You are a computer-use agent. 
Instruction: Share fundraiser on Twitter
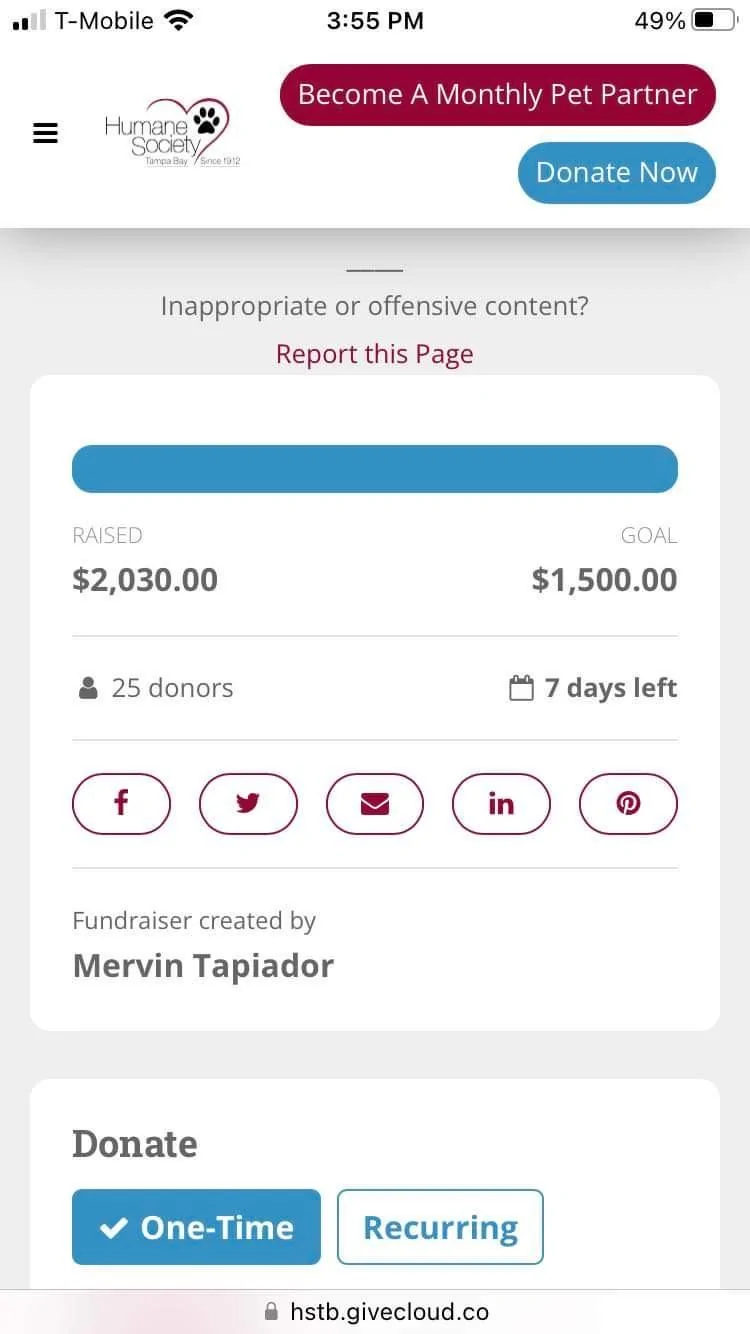pyautogui.click(x=248, y=803)
